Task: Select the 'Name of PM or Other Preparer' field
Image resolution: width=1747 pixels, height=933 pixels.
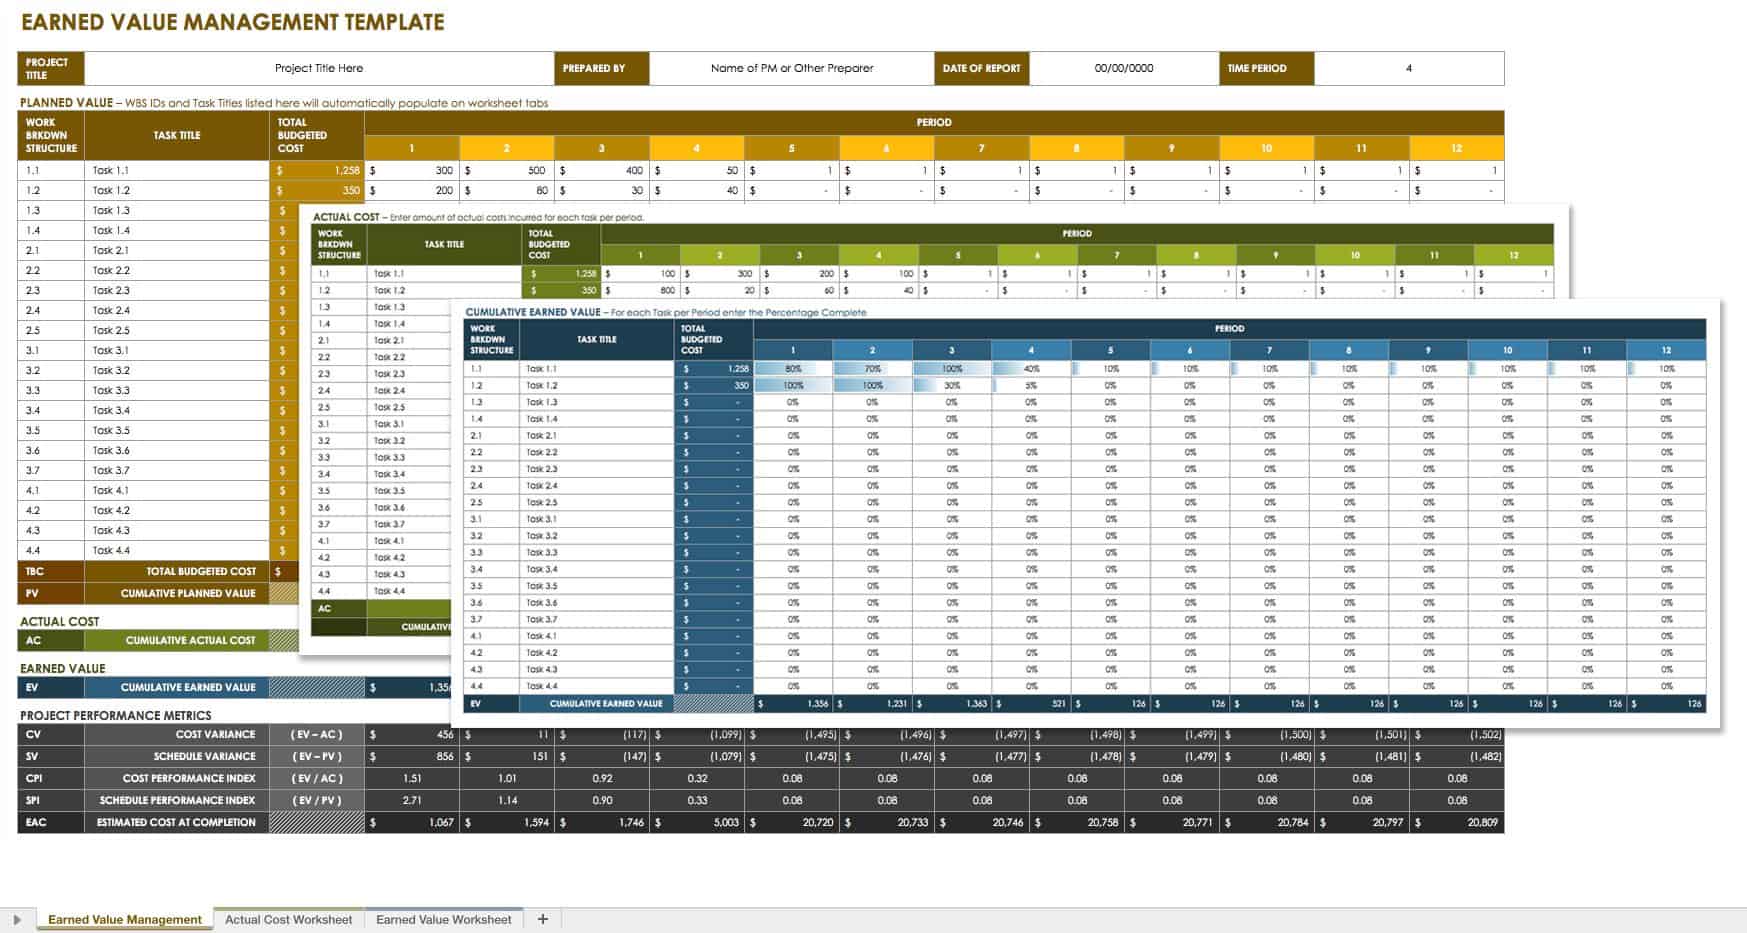Action: (791, 68)
